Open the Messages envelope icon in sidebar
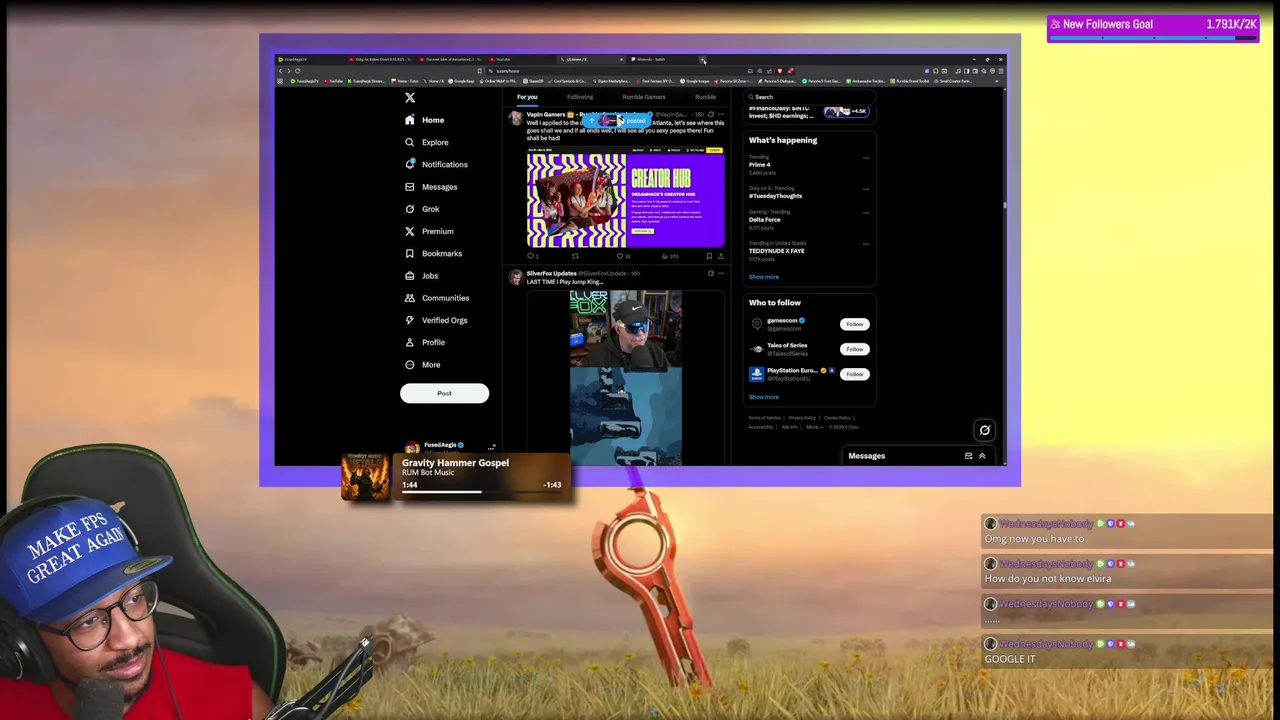 click(x=410, y=187)
